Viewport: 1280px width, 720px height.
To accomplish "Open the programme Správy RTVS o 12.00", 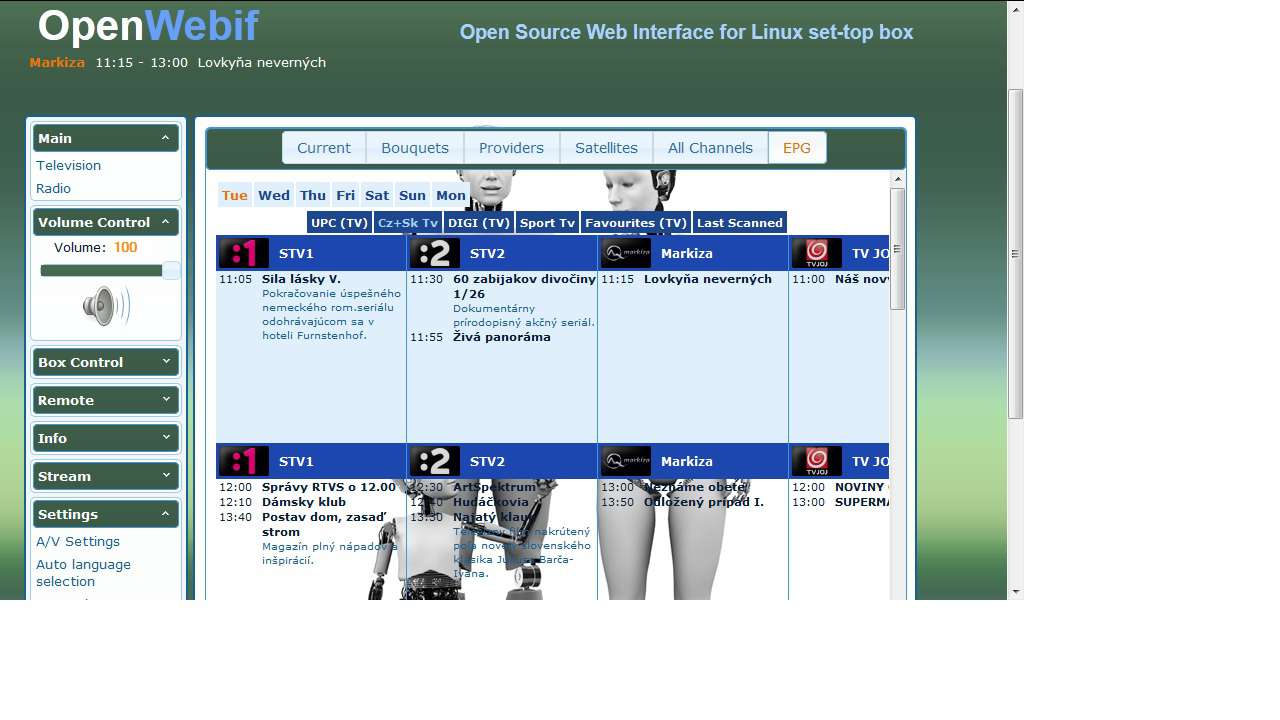I will pyautogui.click(x=329, y=487).
